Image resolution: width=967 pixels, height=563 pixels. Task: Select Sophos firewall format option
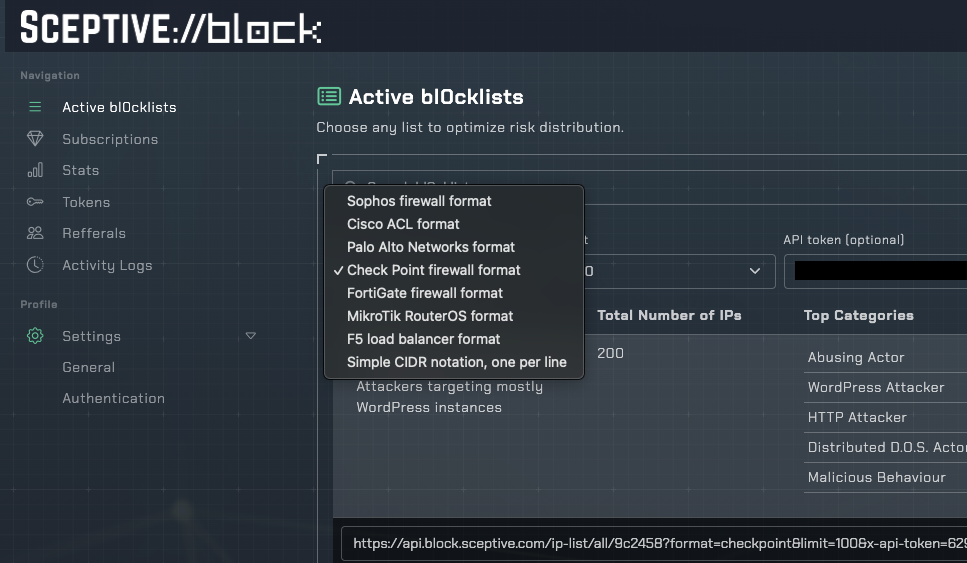[x=419, y=201]
